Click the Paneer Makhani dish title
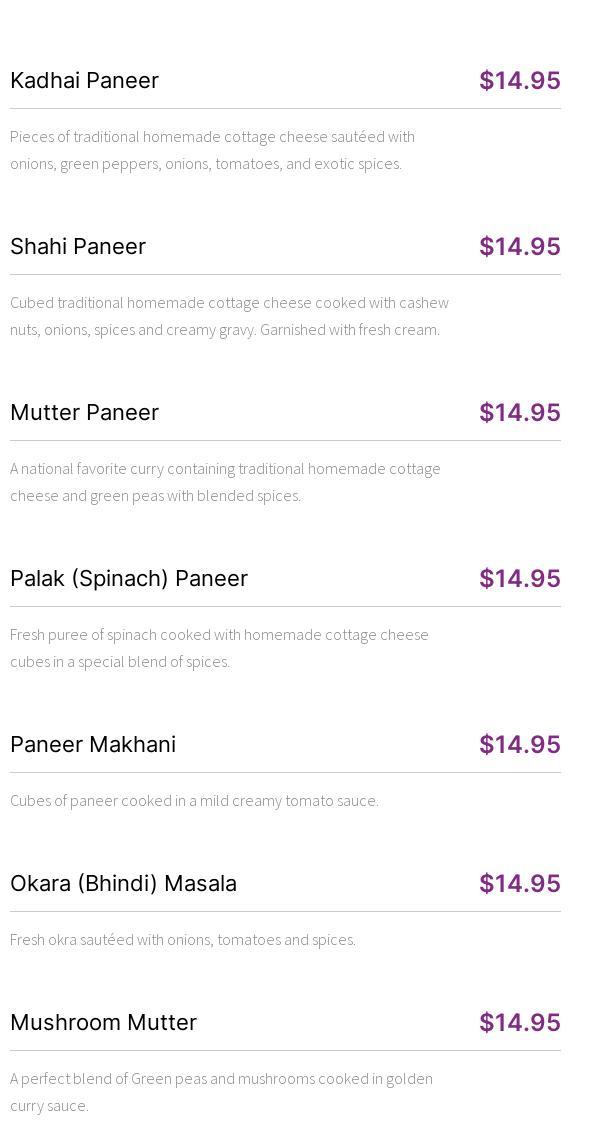This screenshot has width=607, height=1130. pyautogui.click(x=93, y=744)
